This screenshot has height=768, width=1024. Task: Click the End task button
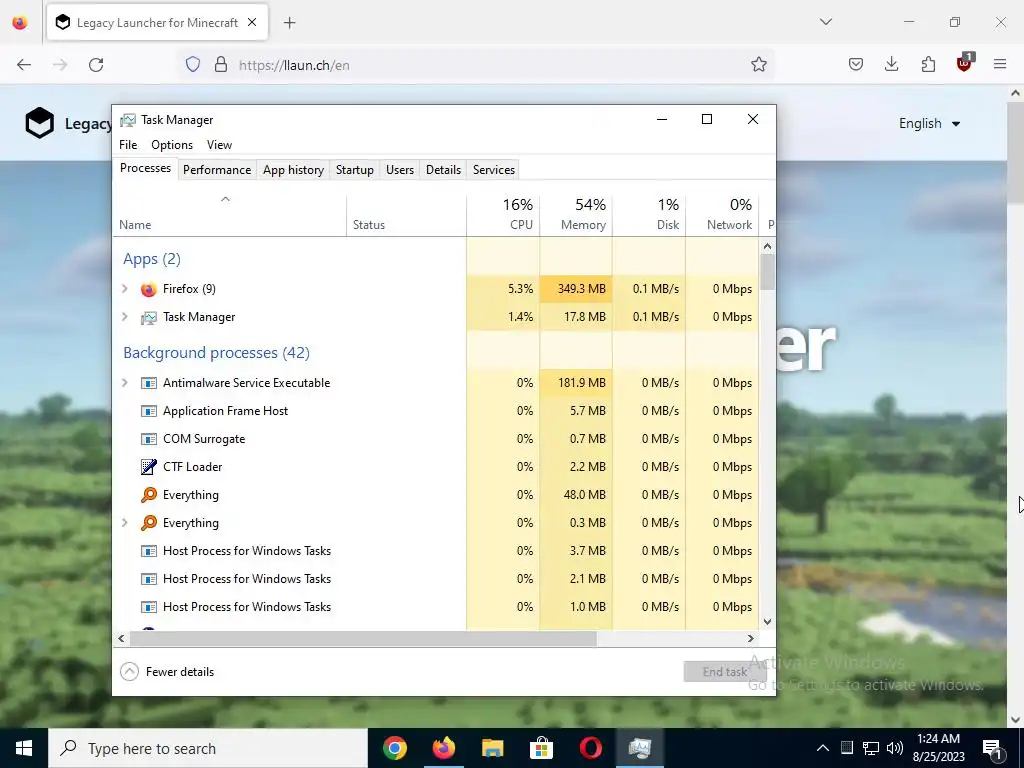pos(724,672)
